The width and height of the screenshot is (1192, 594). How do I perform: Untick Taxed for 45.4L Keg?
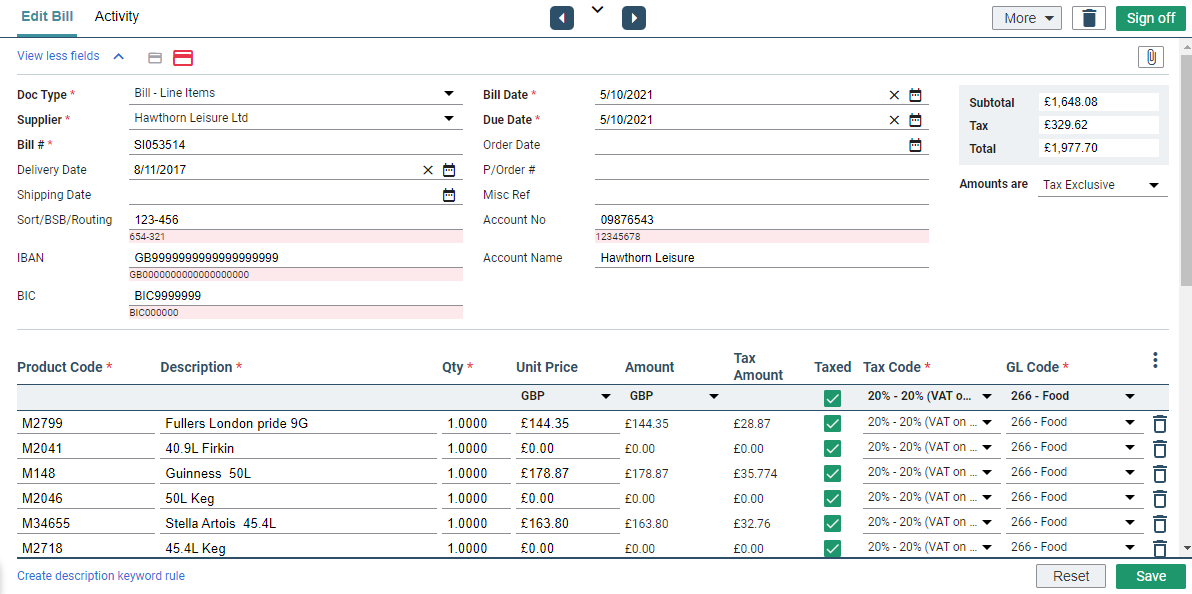coord(832,548)
